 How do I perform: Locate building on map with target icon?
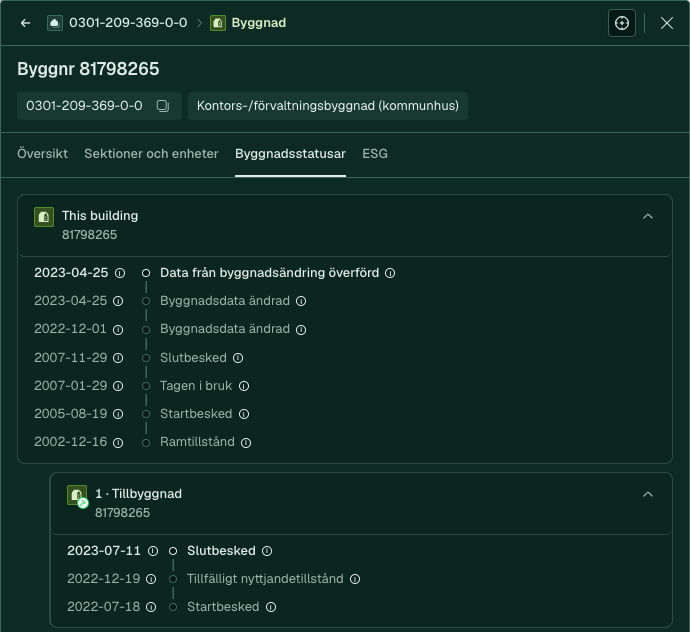622,23
